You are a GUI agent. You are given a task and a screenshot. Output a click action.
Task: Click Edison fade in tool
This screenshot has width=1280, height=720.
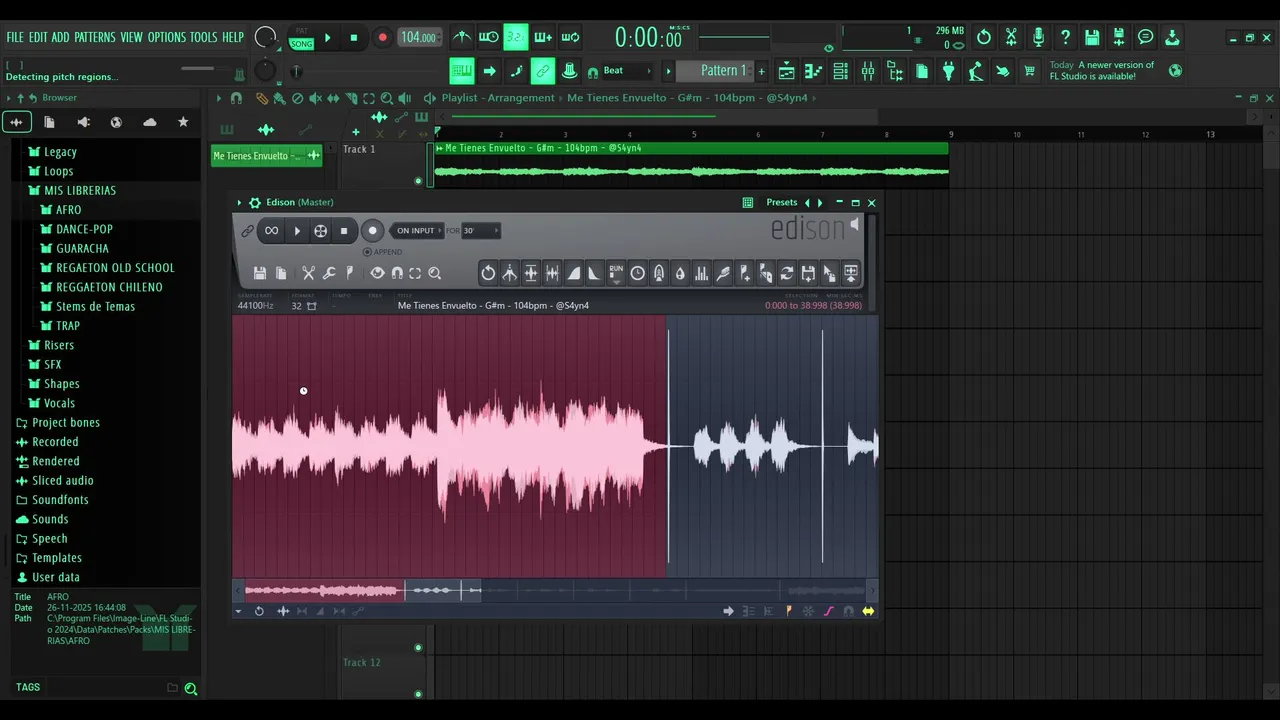pyautogui.click(x=573, y=273)
